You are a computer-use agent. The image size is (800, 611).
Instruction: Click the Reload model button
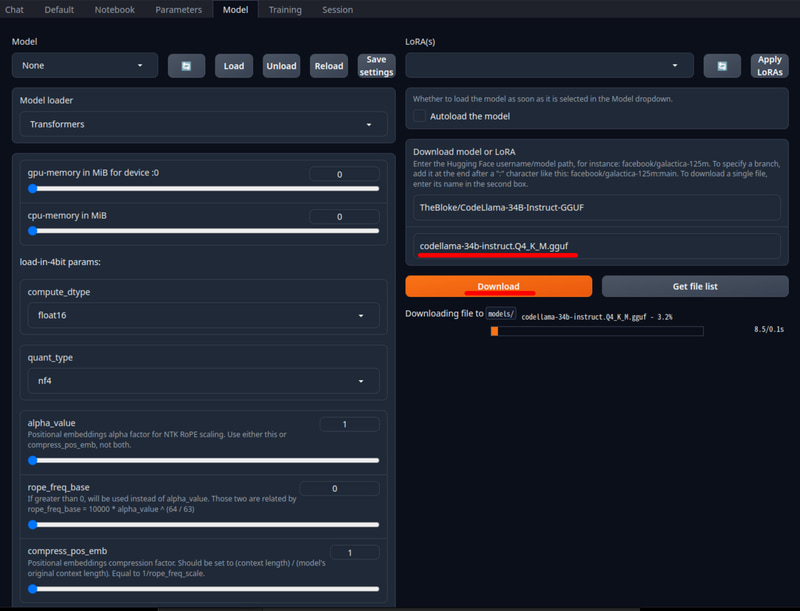[329, 66]
